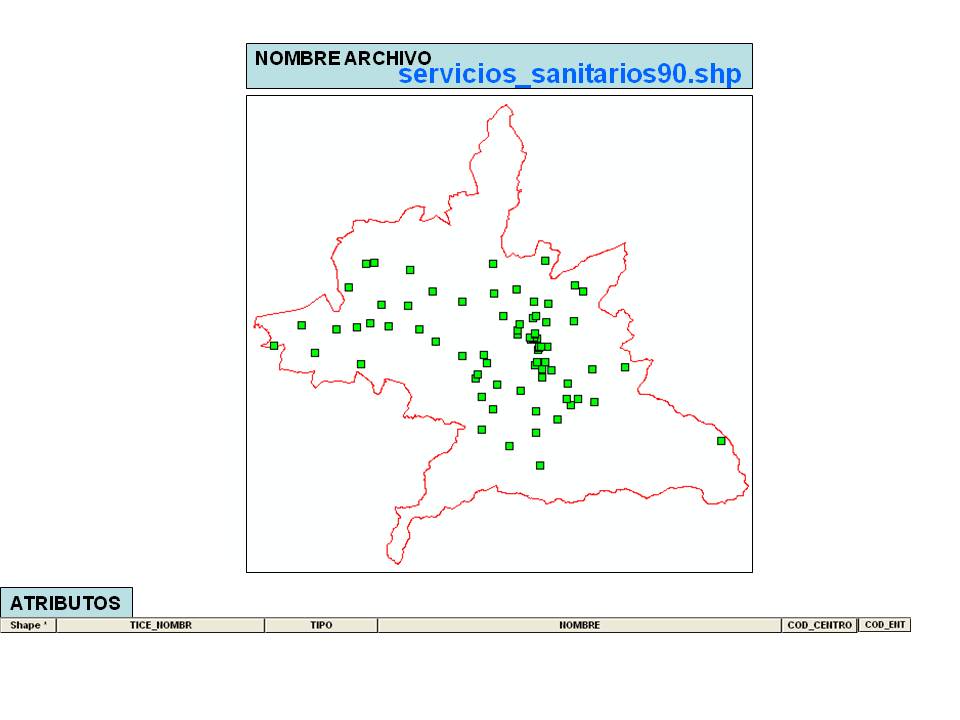The image size is (960, 720).
Task: Click the NOMBRE ARCHIVO label
Action: [x=343, y=58]
